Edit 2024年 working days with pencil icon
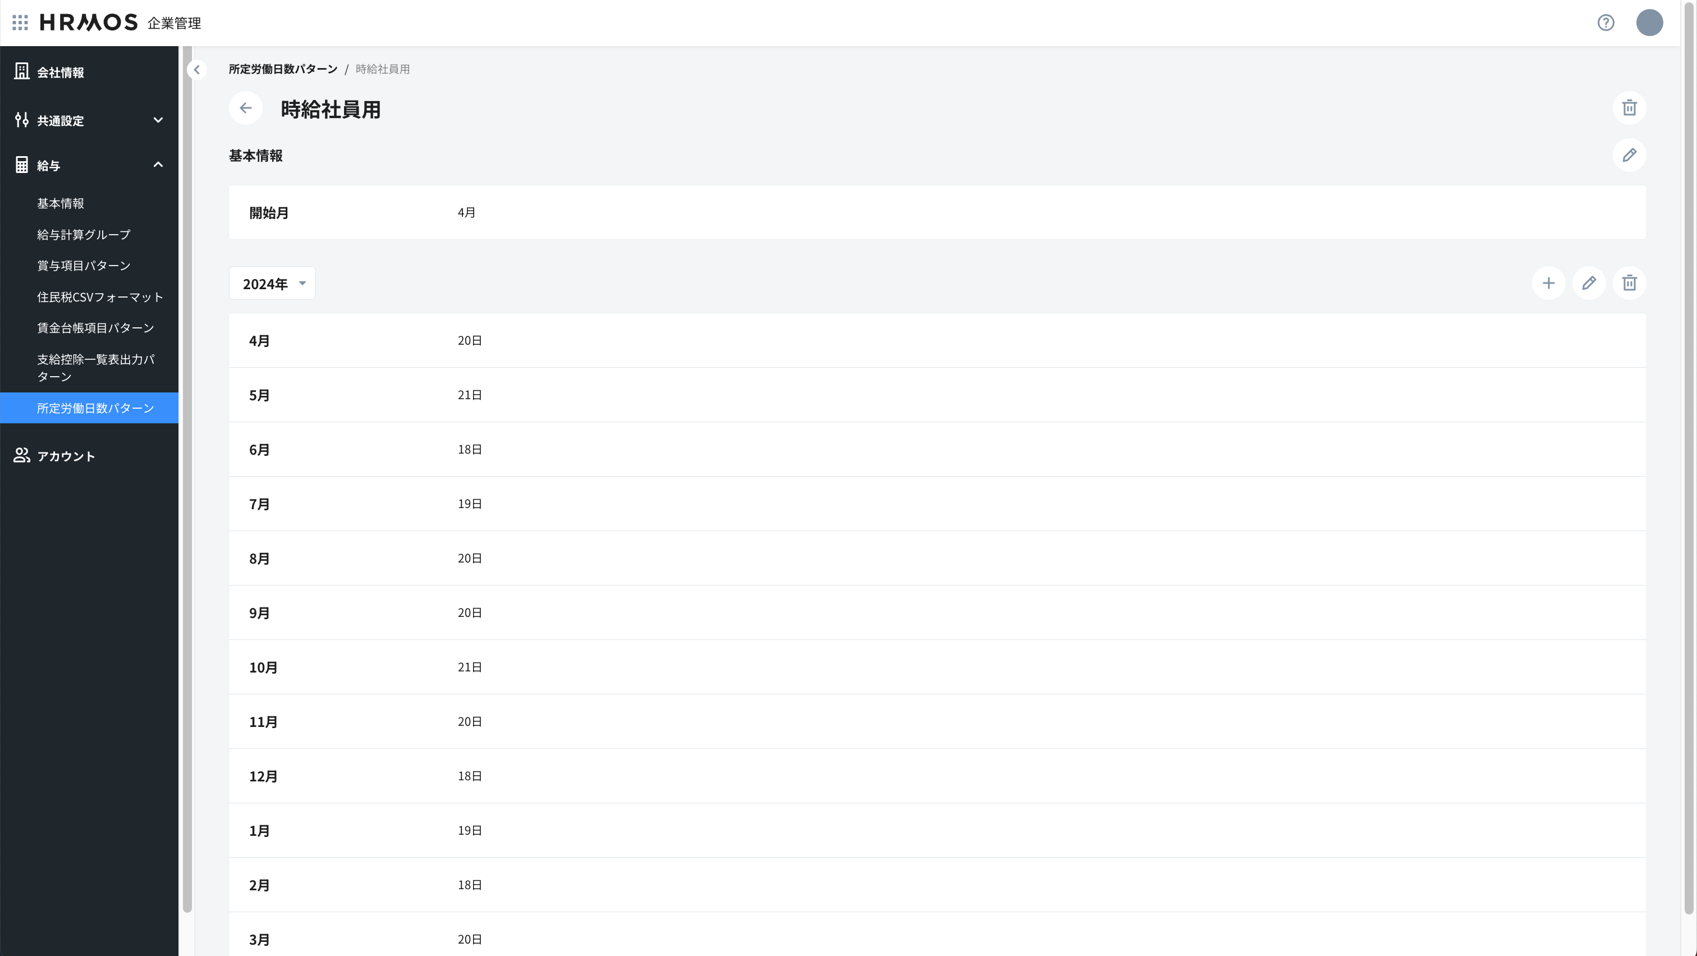 tap(1588, 283)
